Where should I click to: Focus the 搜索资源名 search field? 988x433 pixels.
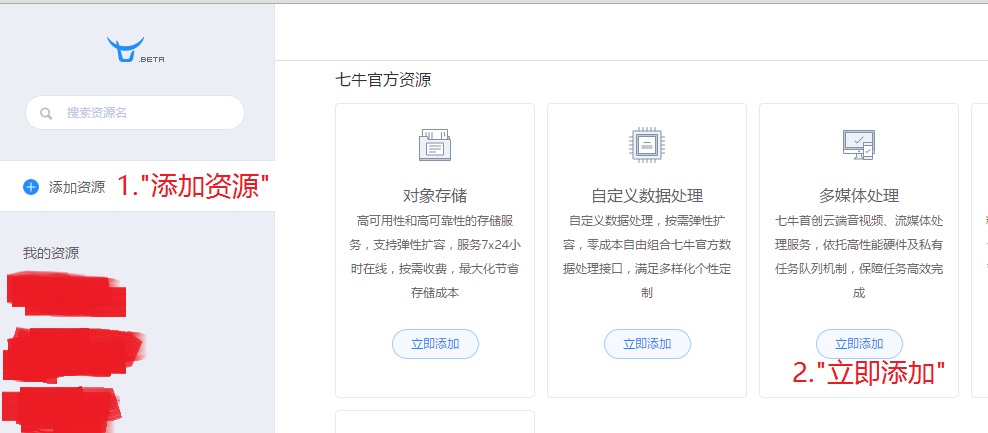[x=135, y=113]
